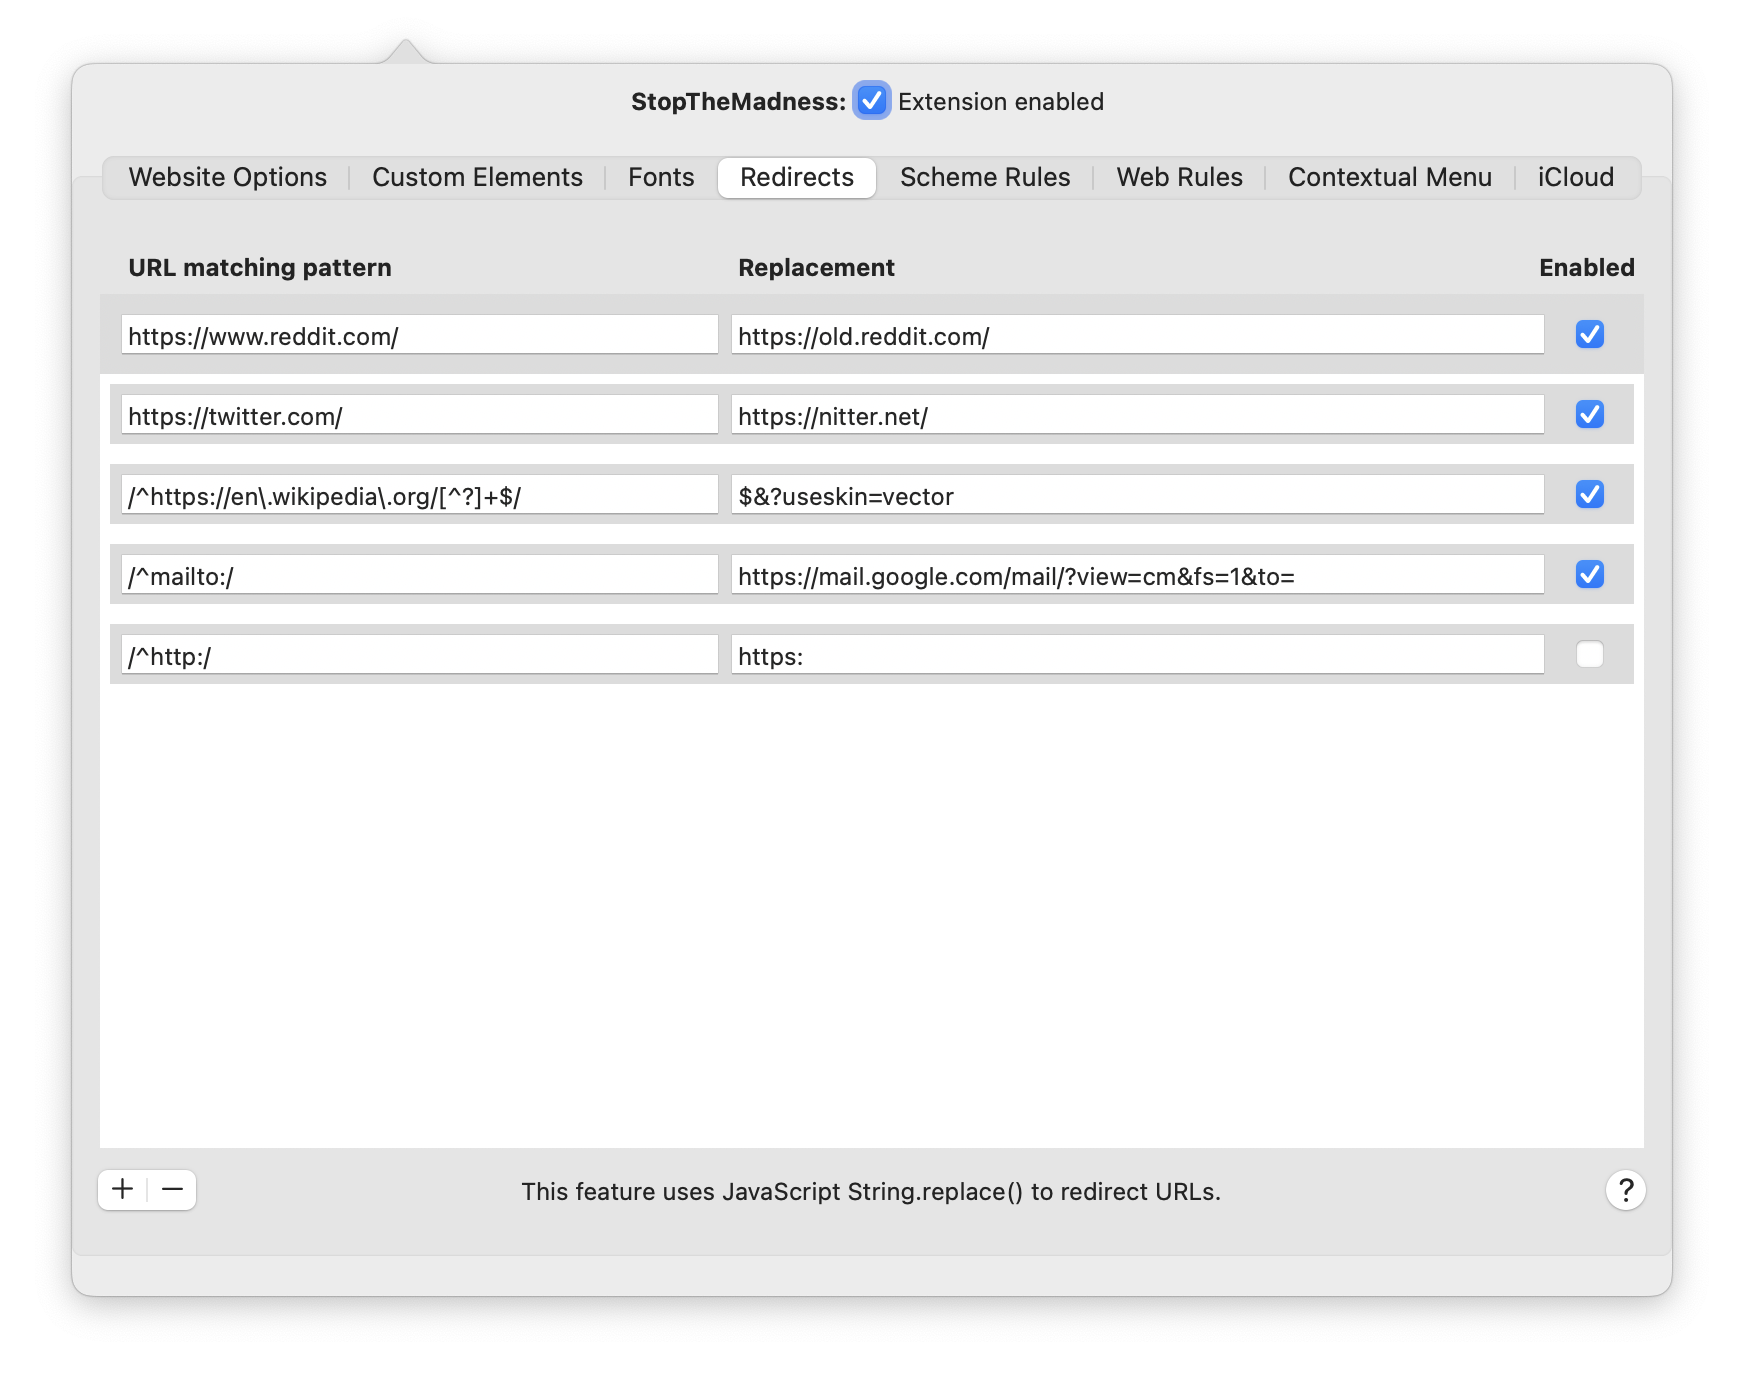
Task: Disable the reddit redirect checkbox
Action: tap(1589, 334)
